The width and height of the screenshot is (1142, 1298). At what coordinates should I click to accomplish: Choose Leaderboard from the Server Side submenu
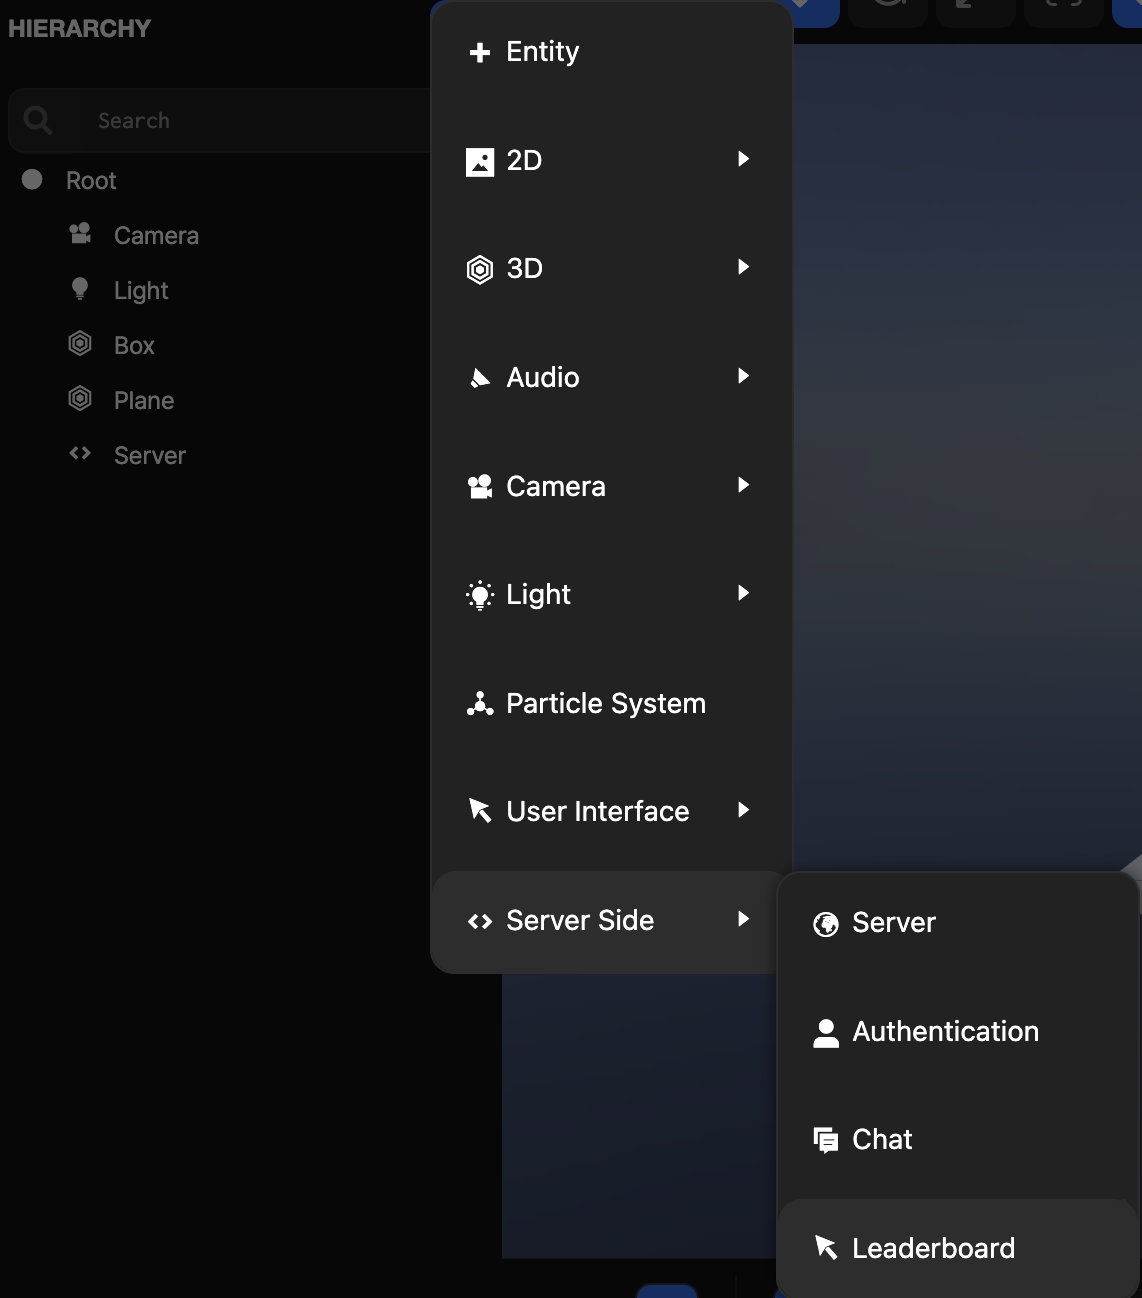pos(932,1247)
